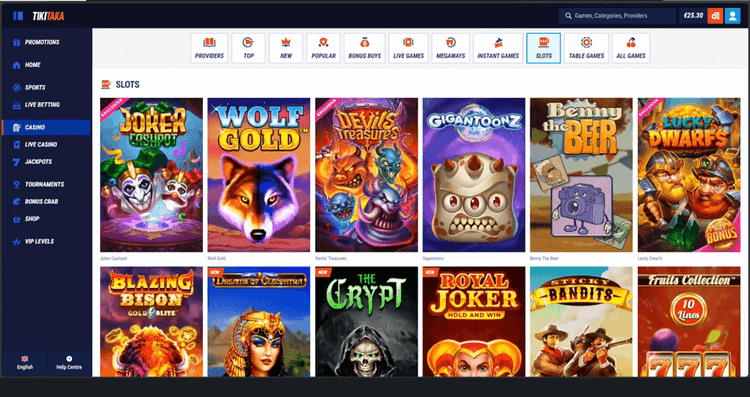Select the Megaways category tab

coord(451,48)
